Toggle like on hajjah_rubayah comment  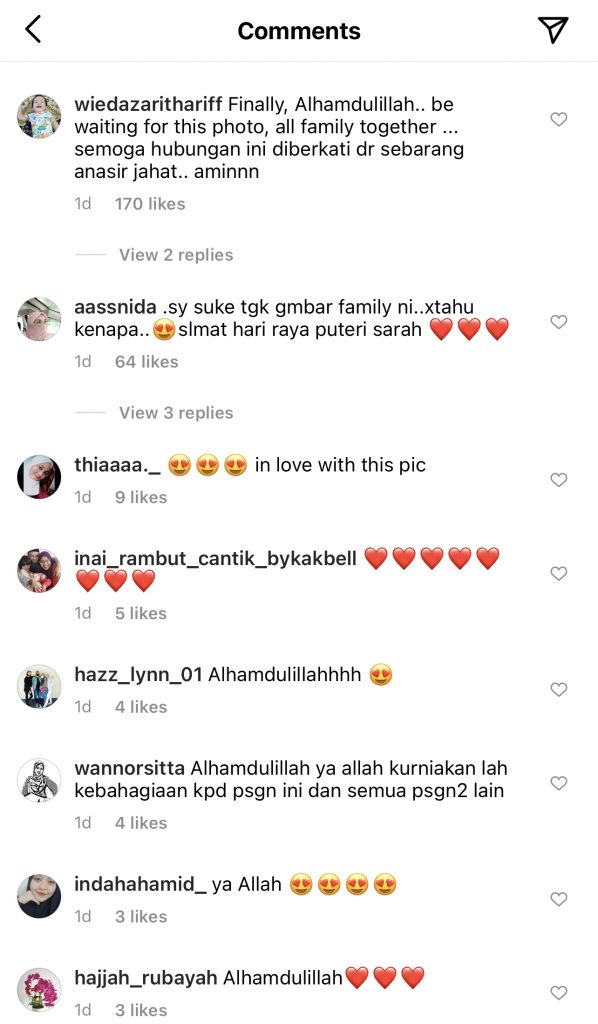pos(559,993)
